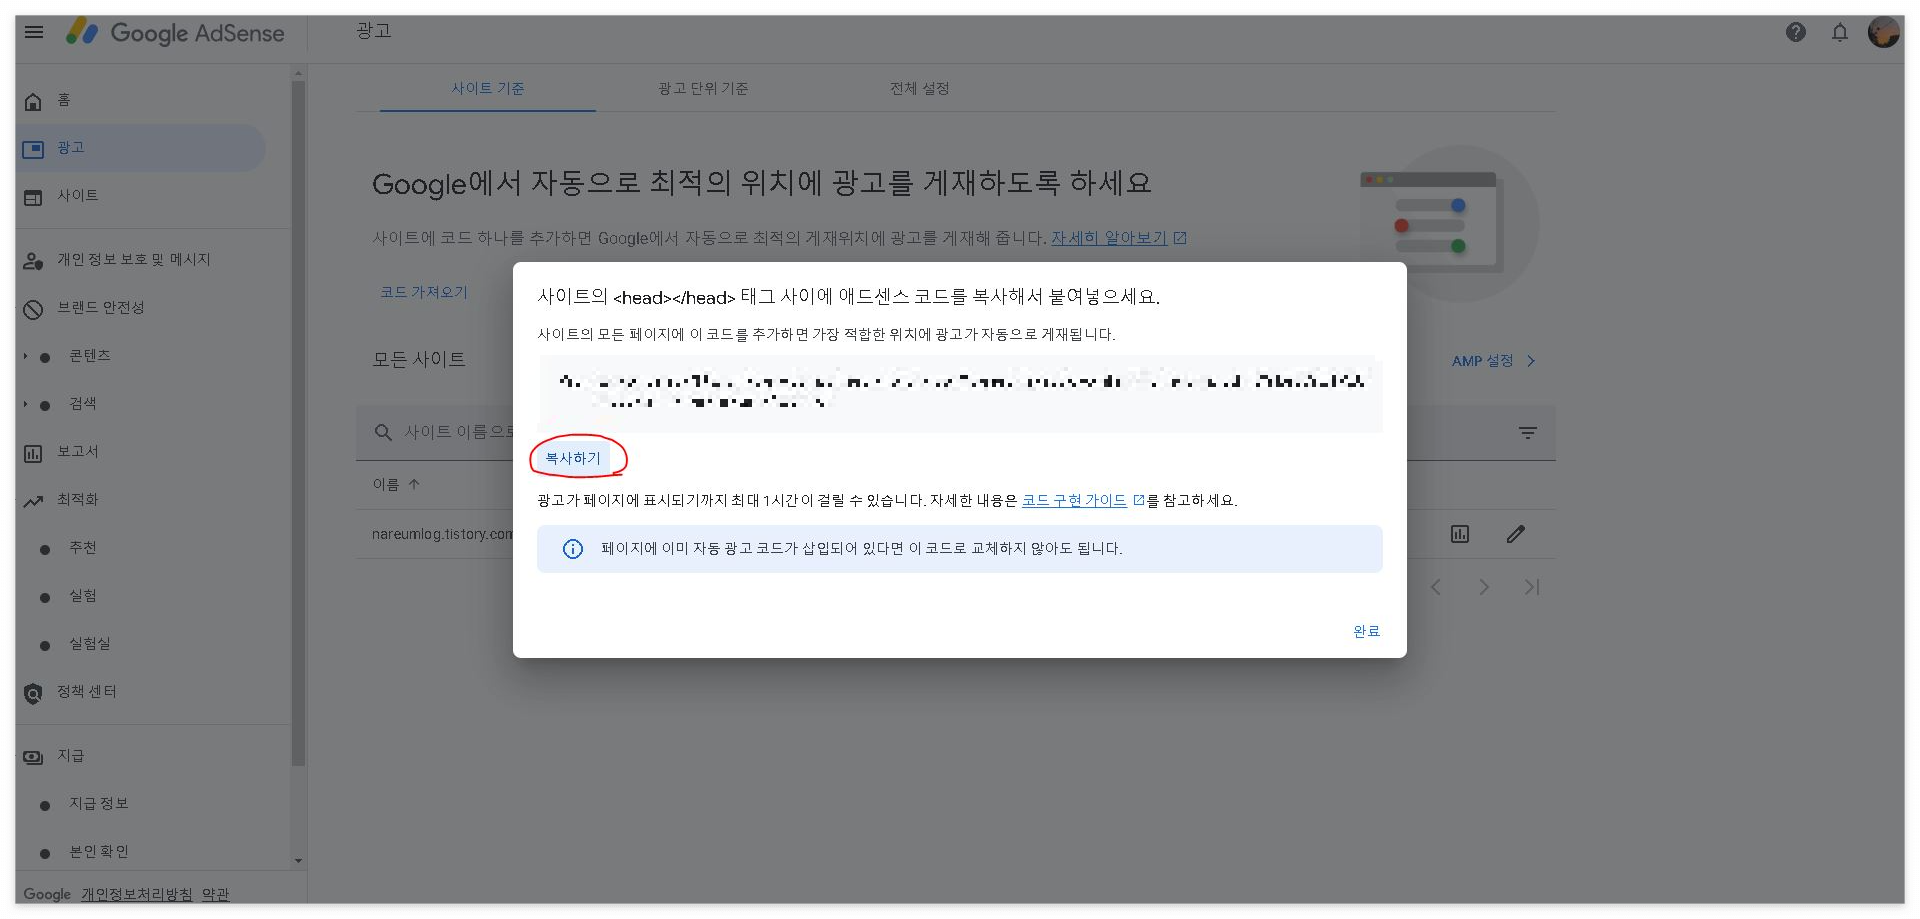
Task: Click the search magnifier icon
Action: coord(383,432)
